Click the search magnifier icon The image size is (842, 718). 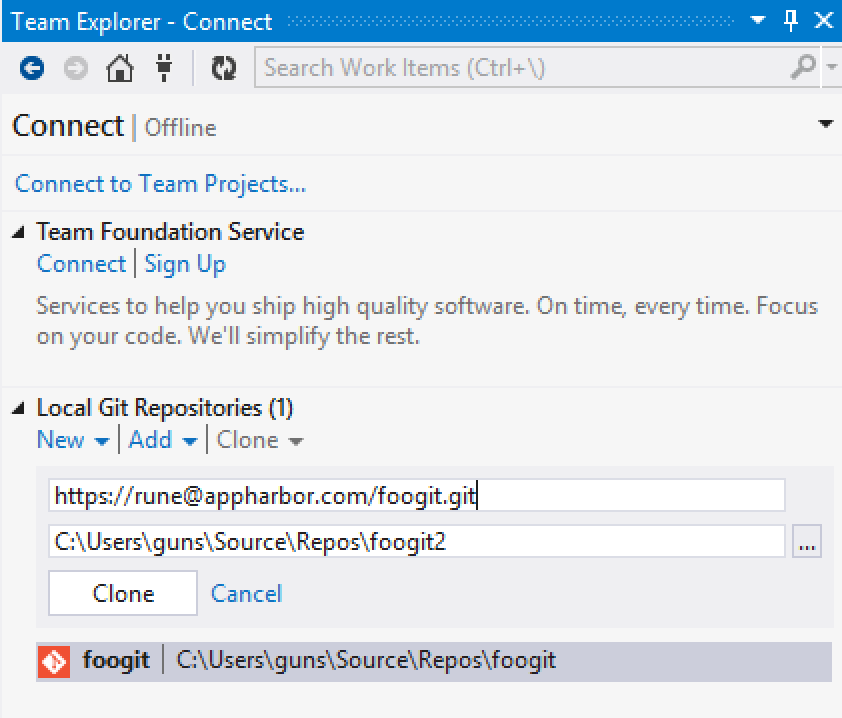(803, 68)
